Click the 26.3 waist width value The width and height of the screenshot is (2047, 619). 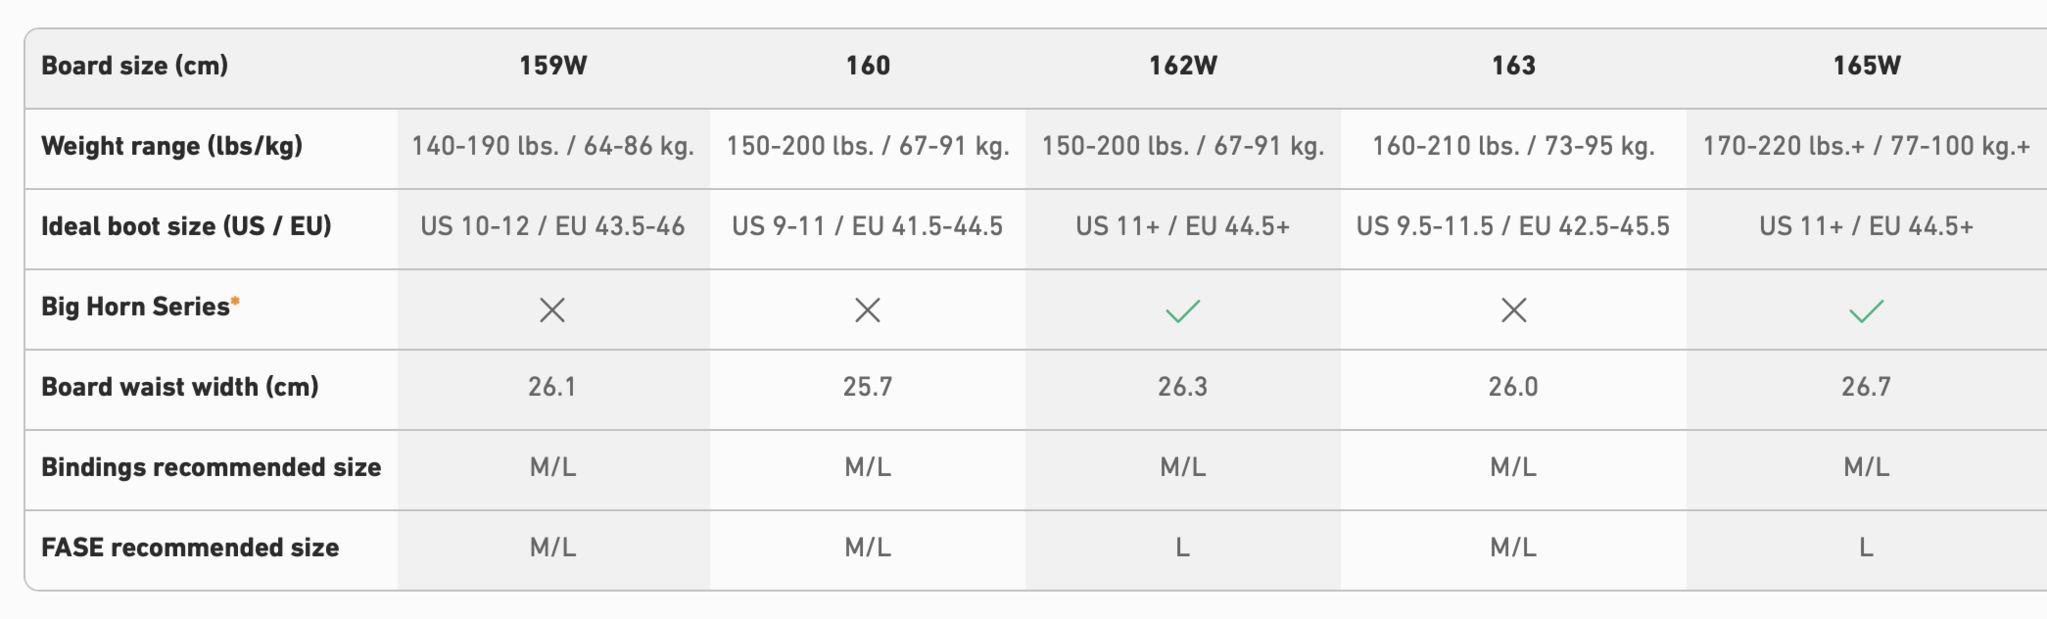point(1182,387)
